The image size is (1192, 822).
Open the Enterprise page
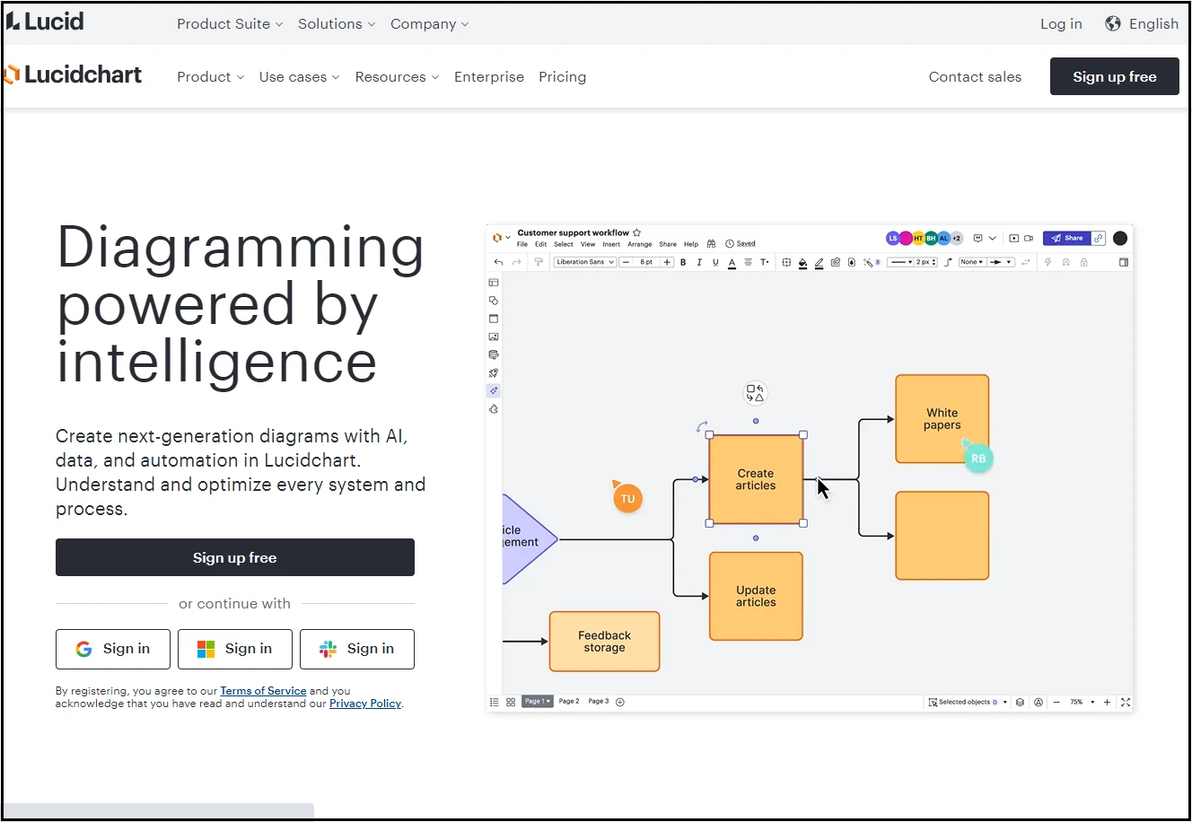489,77
